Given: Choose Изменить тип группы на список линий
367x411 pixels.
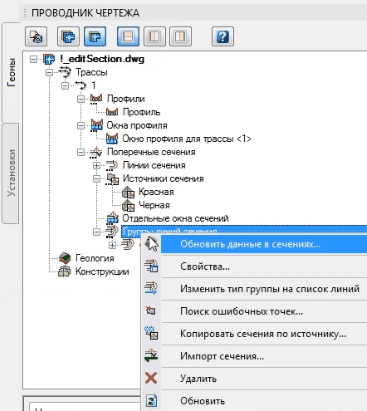Looking at the screenshot, I should 255,289.
